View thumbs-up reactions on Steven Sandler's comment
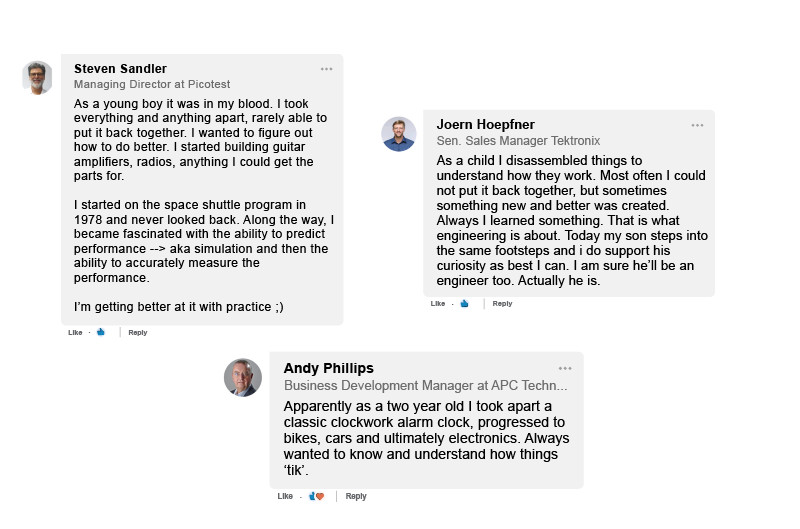This screenshot has height=529, width=800. (x=101, y=332)
